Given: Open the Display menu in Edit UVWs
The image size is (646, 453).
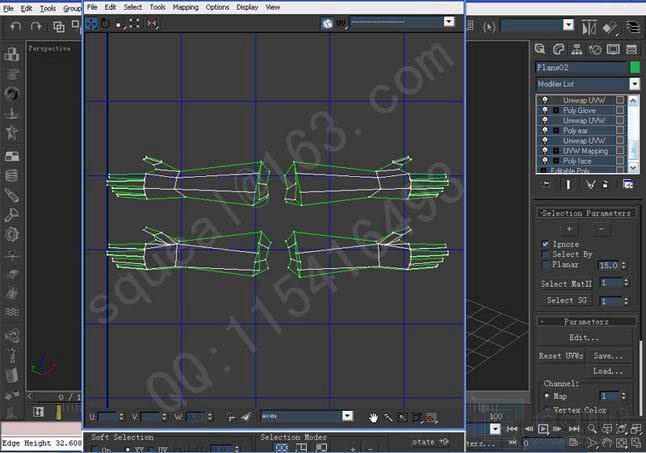Looking at the screenshot, I should pyautogui.click(x=247, y=7).
